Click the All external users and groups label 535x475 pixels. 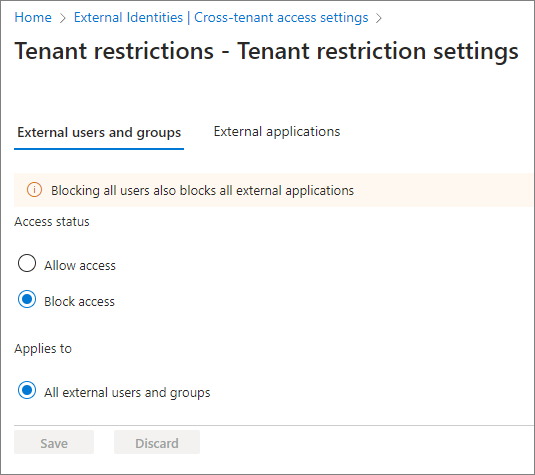[127, 393]
